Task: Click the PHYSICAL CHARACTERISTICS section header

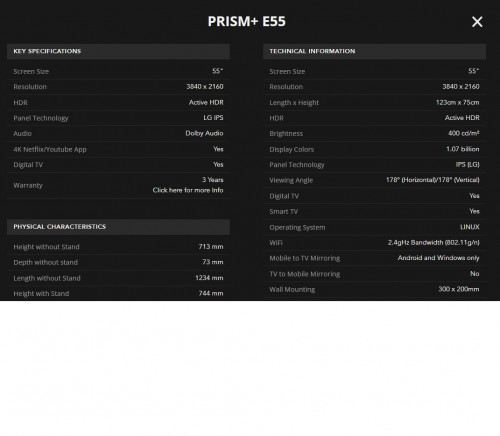Action: (118, 227)
